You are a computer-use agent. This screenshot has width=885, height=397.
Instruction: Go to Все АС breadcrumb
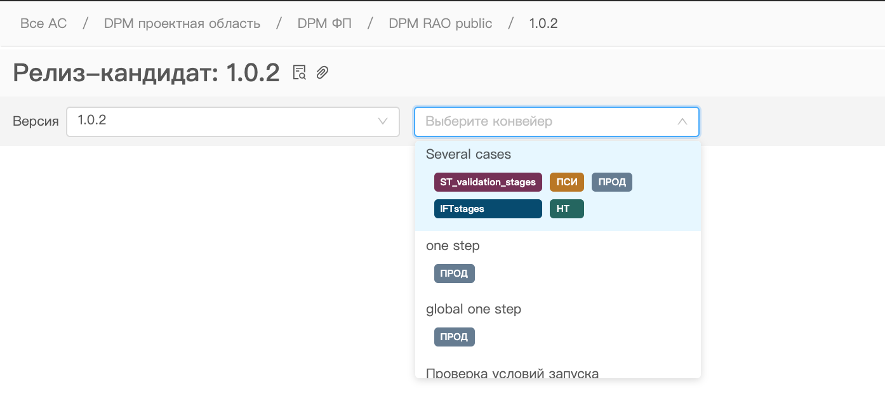point(43,24)
